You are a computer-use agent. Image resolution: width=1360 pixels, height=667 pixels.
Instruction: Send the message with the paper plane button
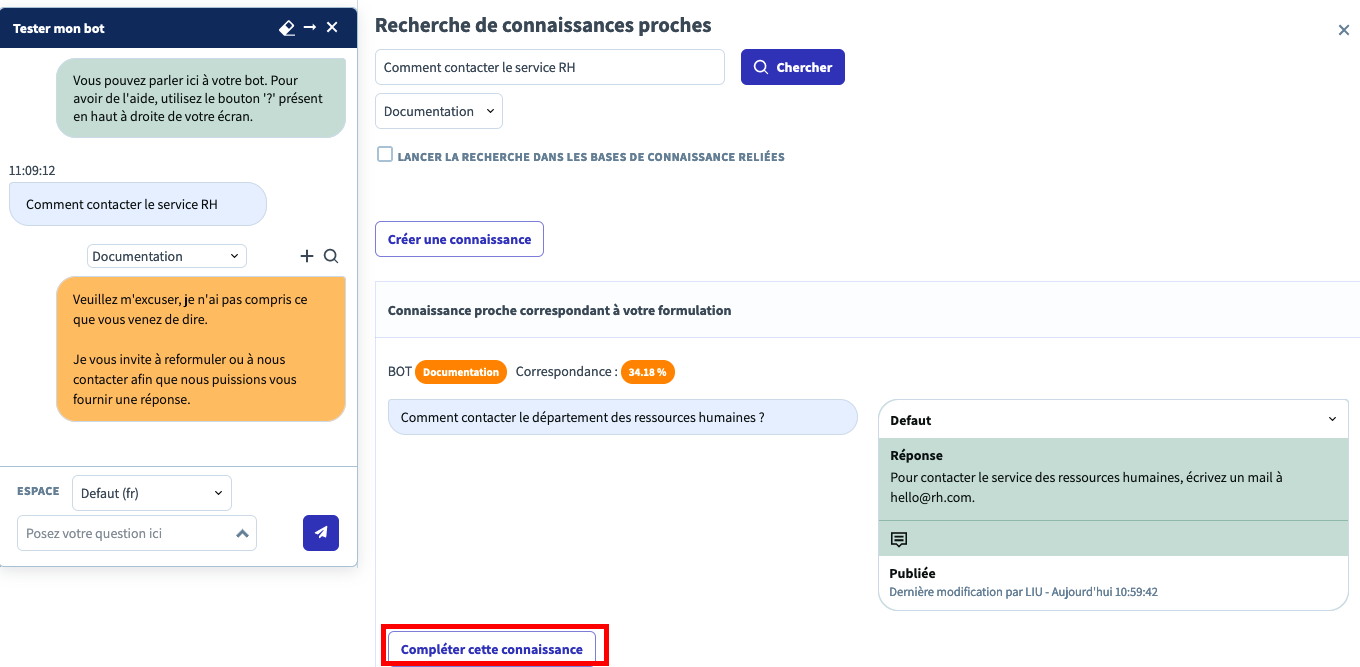point(321,533)
